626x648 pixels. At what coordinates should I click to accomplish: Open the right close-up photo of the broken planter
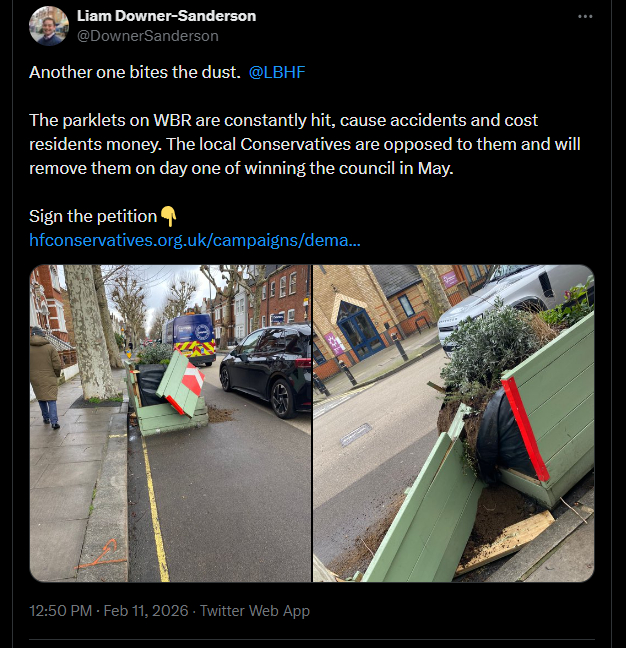(x=453, y=423)
